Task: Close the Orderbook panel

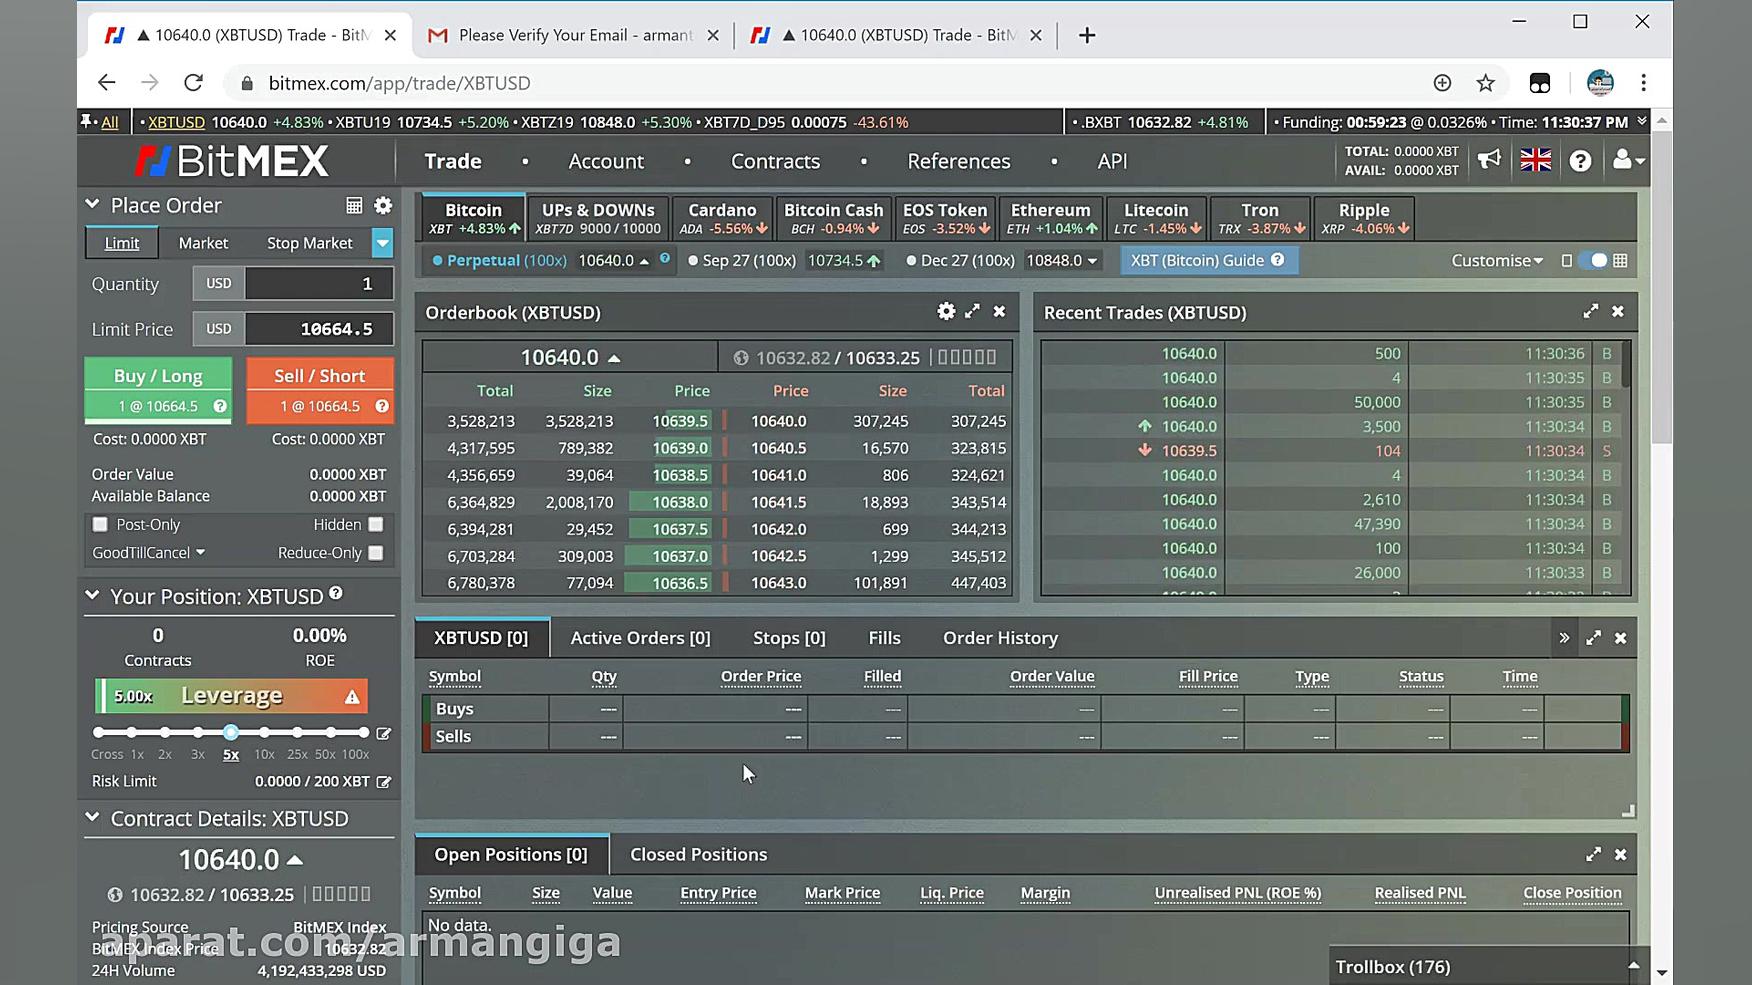Action: 999,312
